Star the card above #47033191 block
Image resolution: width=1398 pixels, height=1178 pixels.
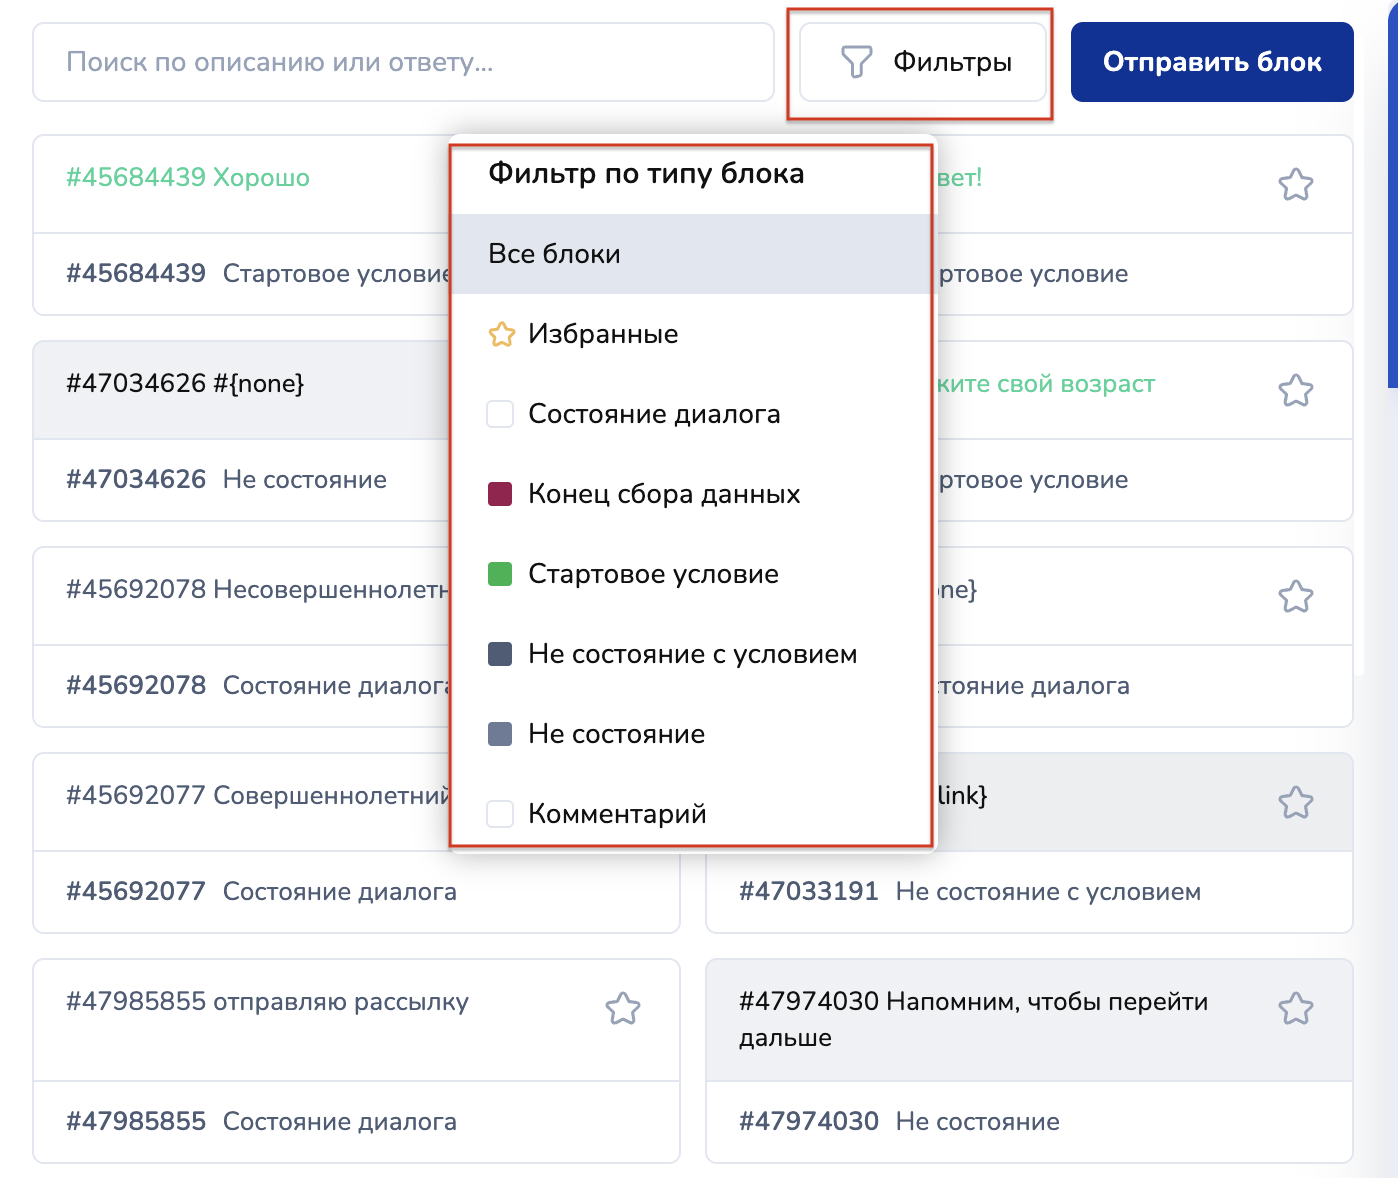1295,802
